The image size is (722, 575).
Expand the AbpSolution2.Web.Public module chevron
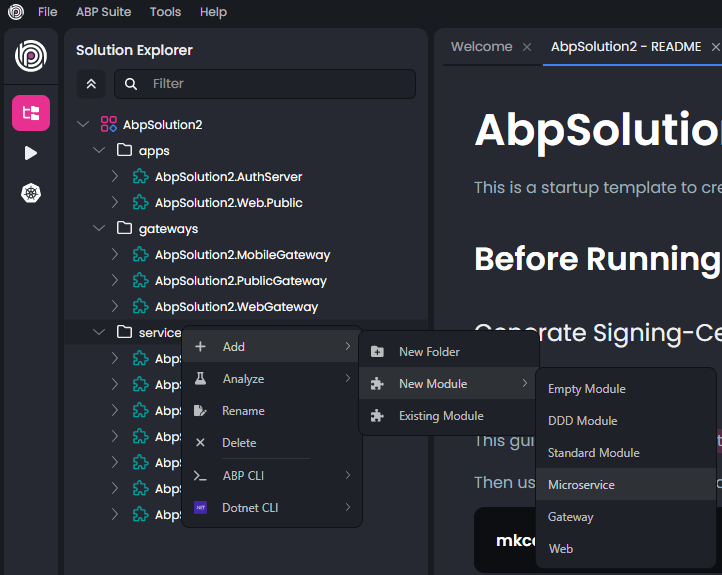pos(115,203)
